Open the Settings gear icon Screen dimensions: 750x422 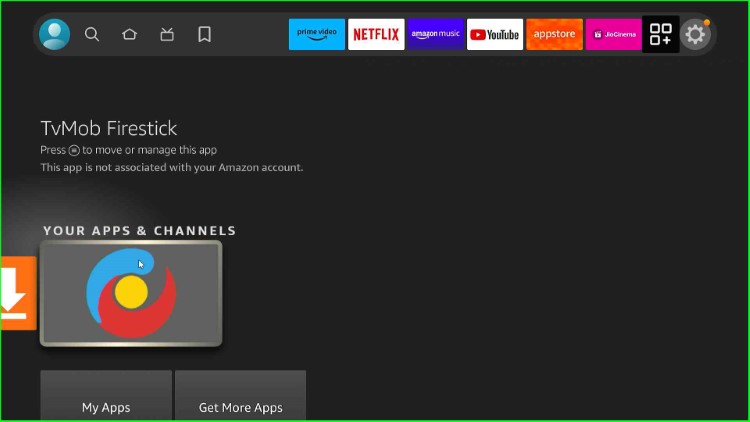pos(695,34)
